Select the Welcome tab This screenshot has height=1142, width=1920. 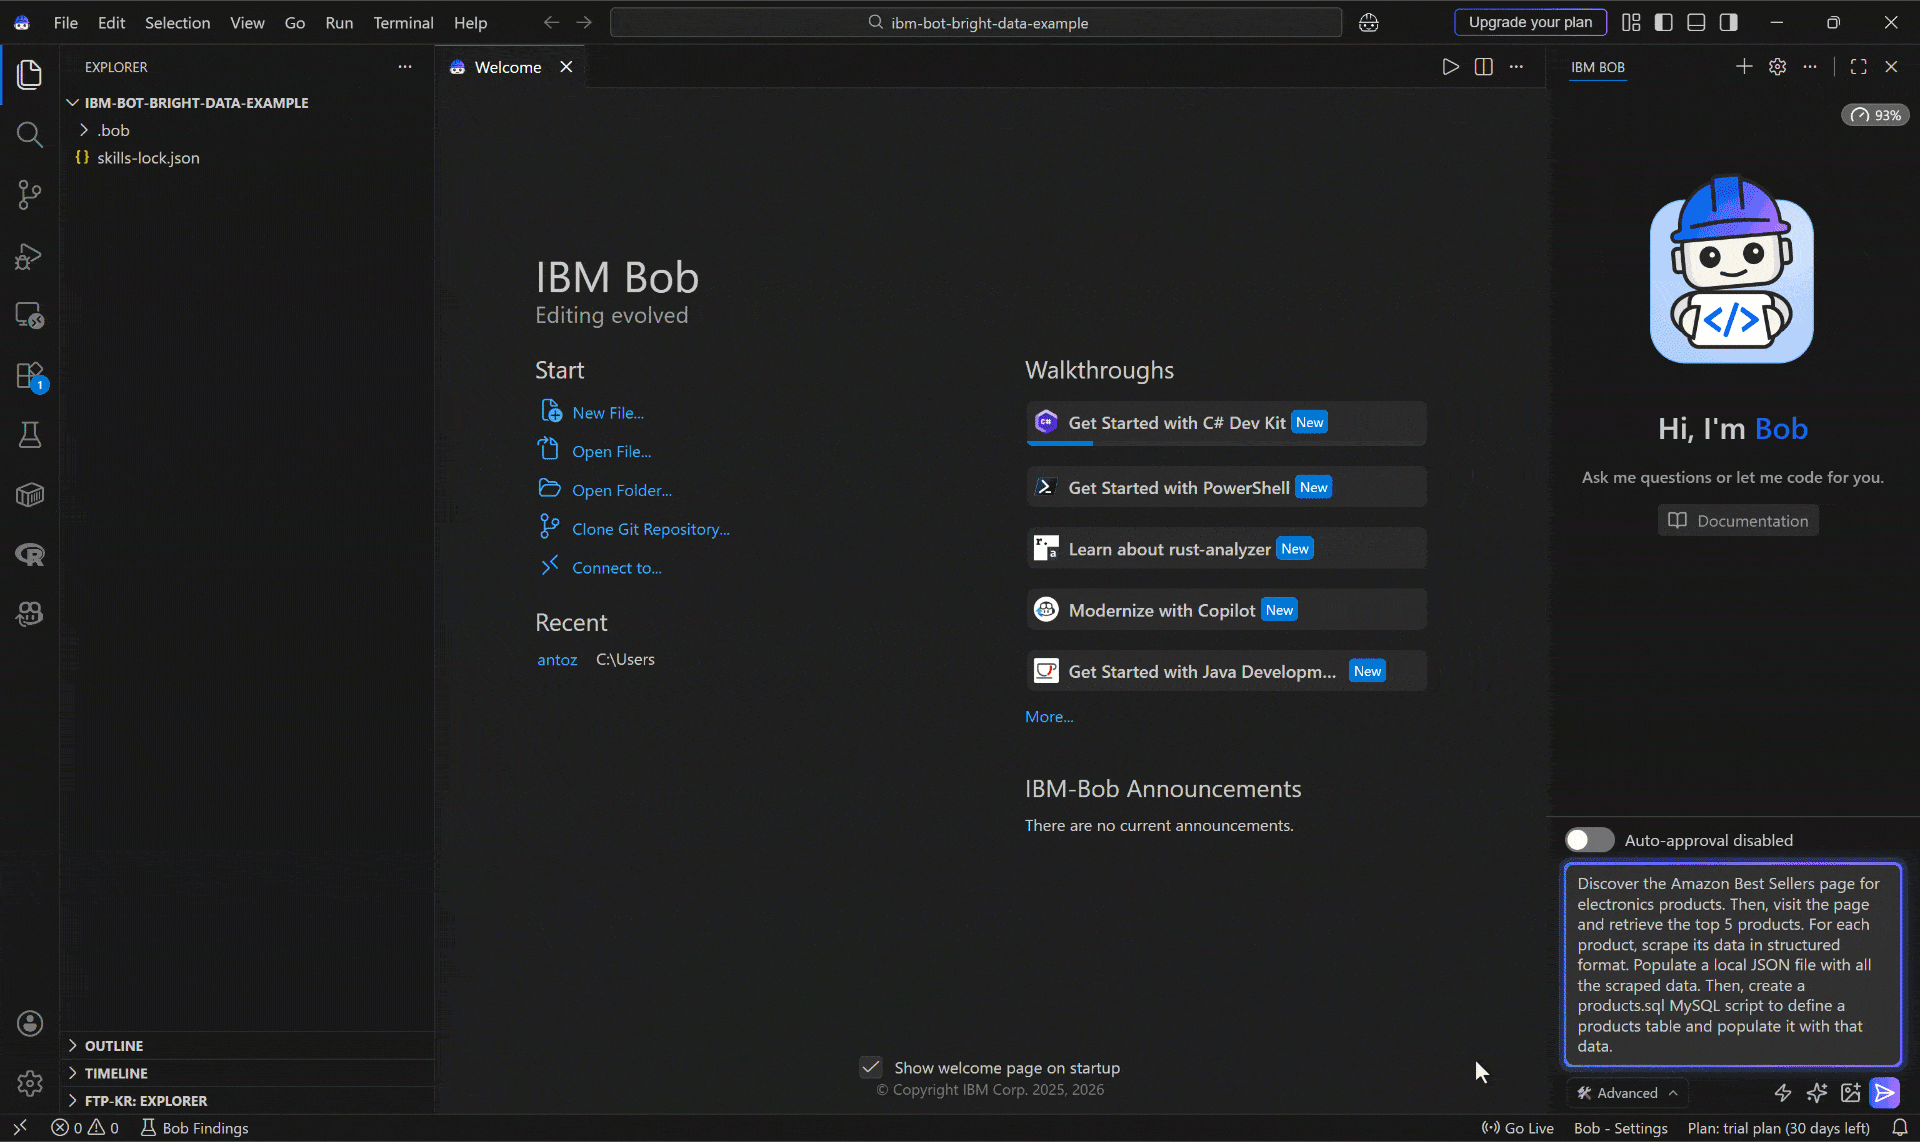point(507,67)
